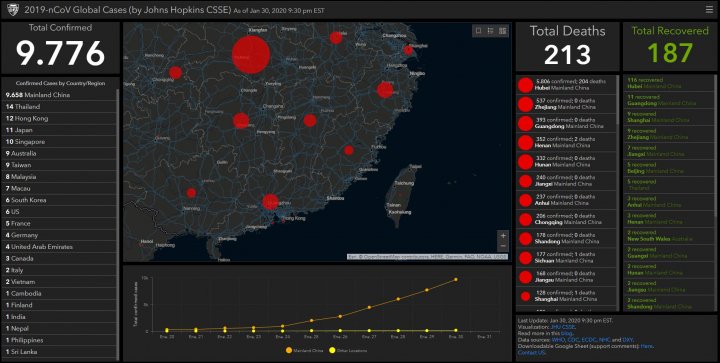The width and height of the screenshot is (720, 363).
Task: Select '5 recovered Beijing' row
Action: point(669,168)
